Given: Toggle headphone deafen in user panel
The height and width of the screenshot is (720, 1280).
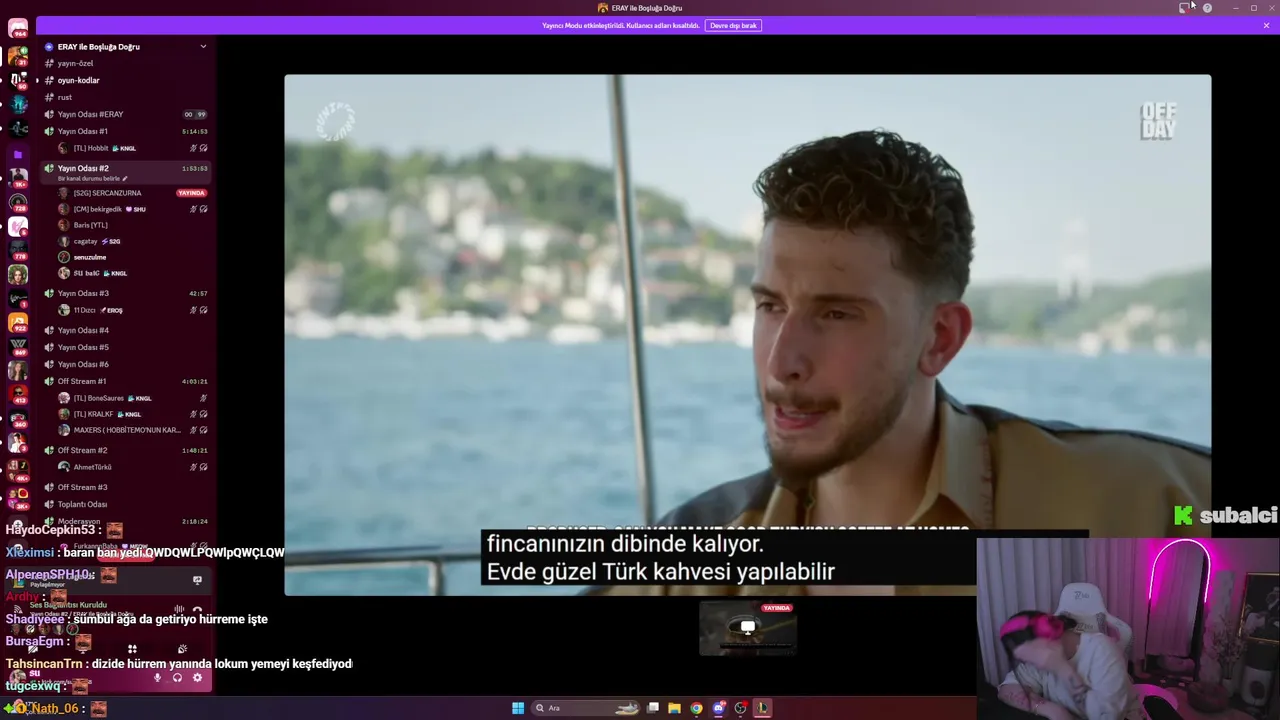Looking at the screenshot, I should (x=177, y=678).
